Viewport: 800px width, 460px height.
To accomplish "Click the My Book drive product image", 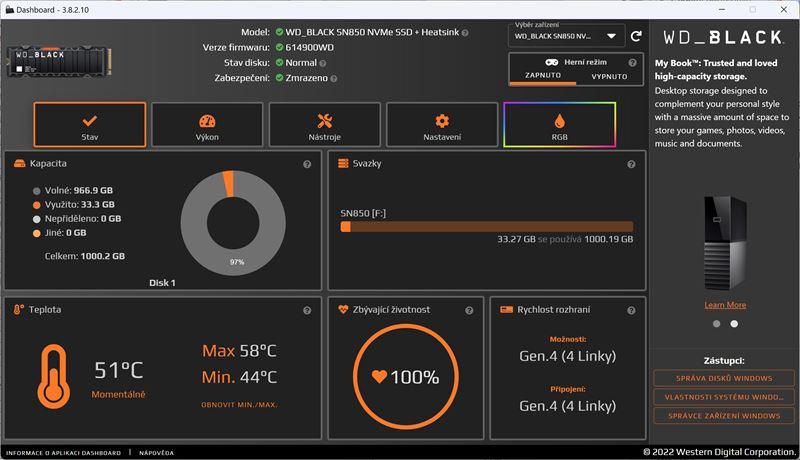I will 725,243.
